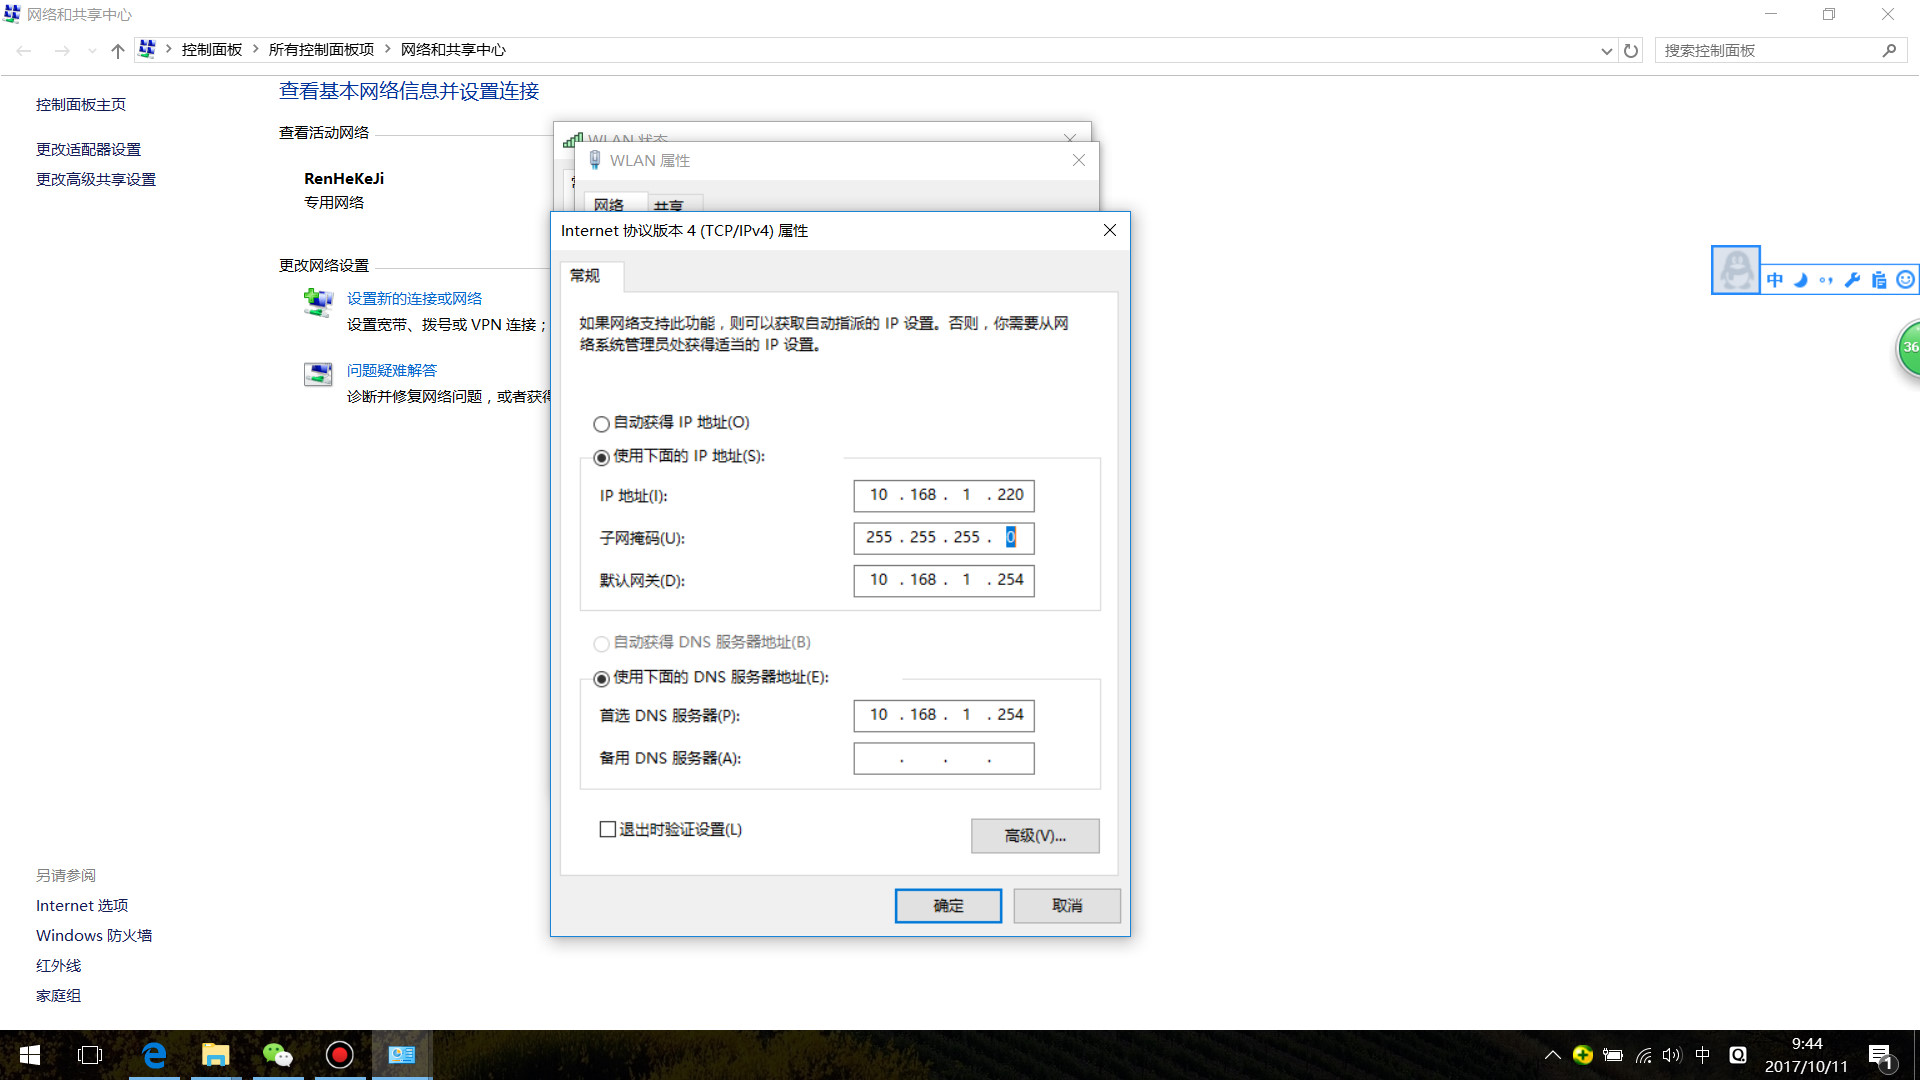Click the up-arrow navigation icon
This screenshot has width=1920, height=1080.
[118, 50]
